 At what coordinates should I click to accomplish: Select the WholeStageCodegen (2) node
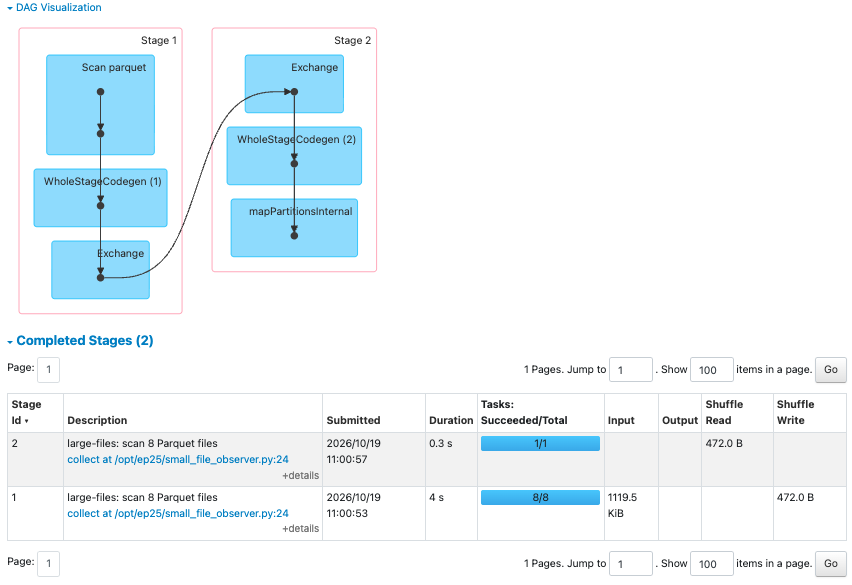(294, 156)
